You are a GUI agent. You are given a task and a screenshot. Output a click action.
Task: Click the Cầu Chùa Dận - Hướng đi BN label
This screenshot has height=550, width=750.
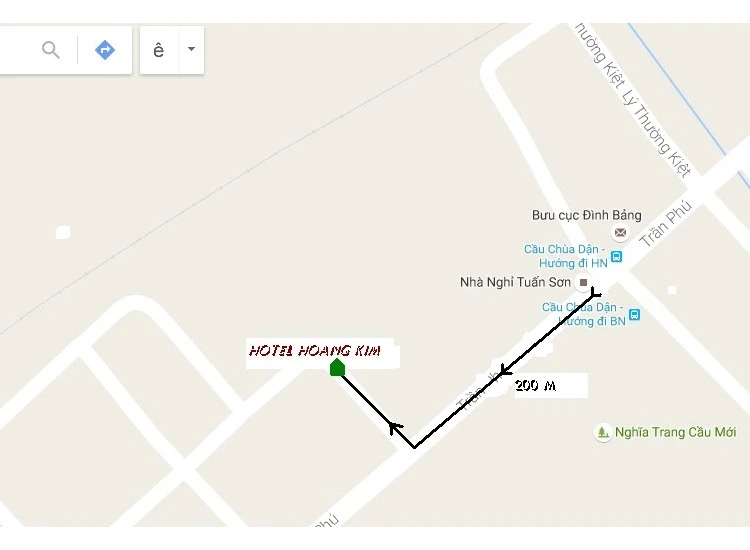(583, 314)
